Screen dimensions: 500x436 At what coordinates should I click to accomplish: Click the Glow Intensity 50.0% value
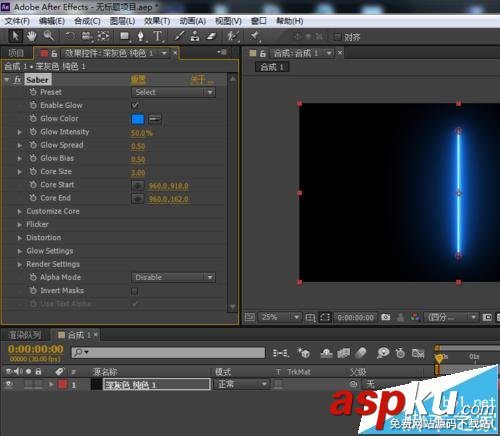click(x=141, y=133)
